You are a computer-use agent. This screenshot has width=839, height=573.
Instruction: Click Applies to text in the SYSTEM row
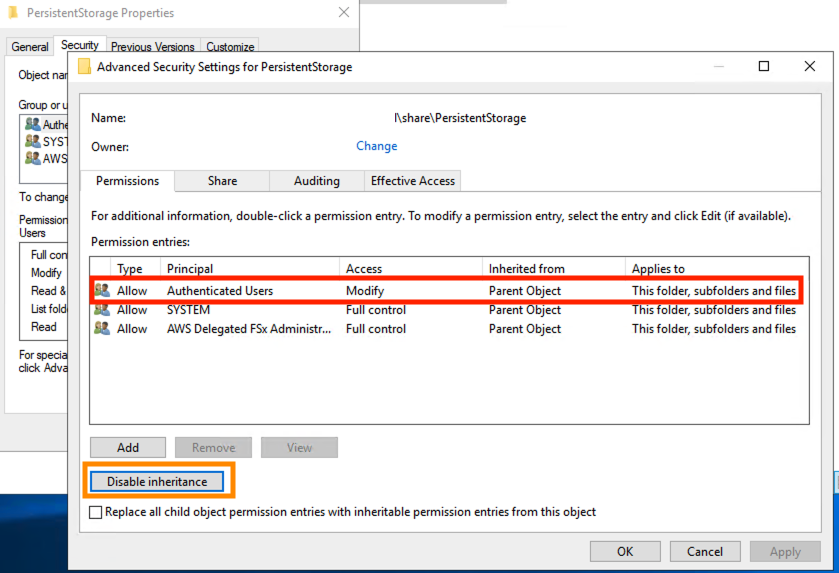(x=713, y=310)
